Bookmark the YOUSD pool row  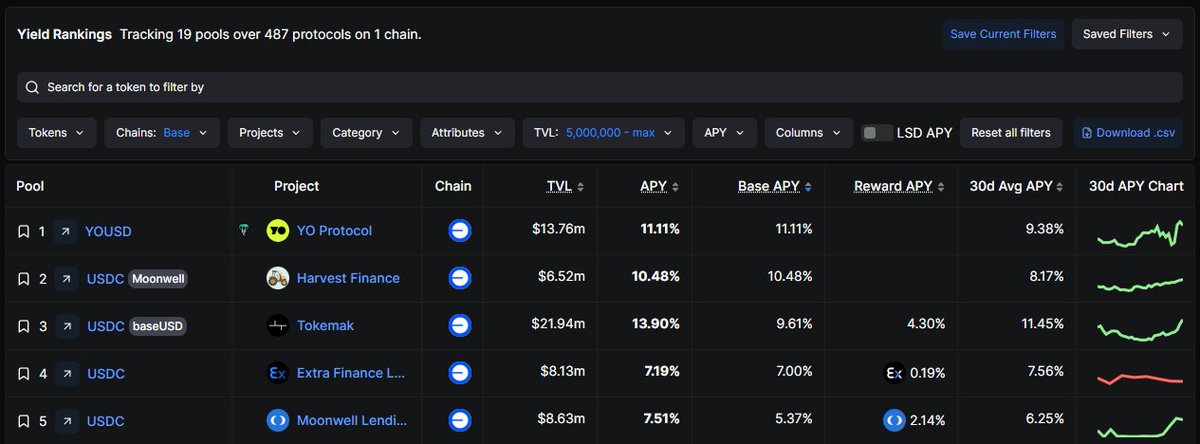24,231
